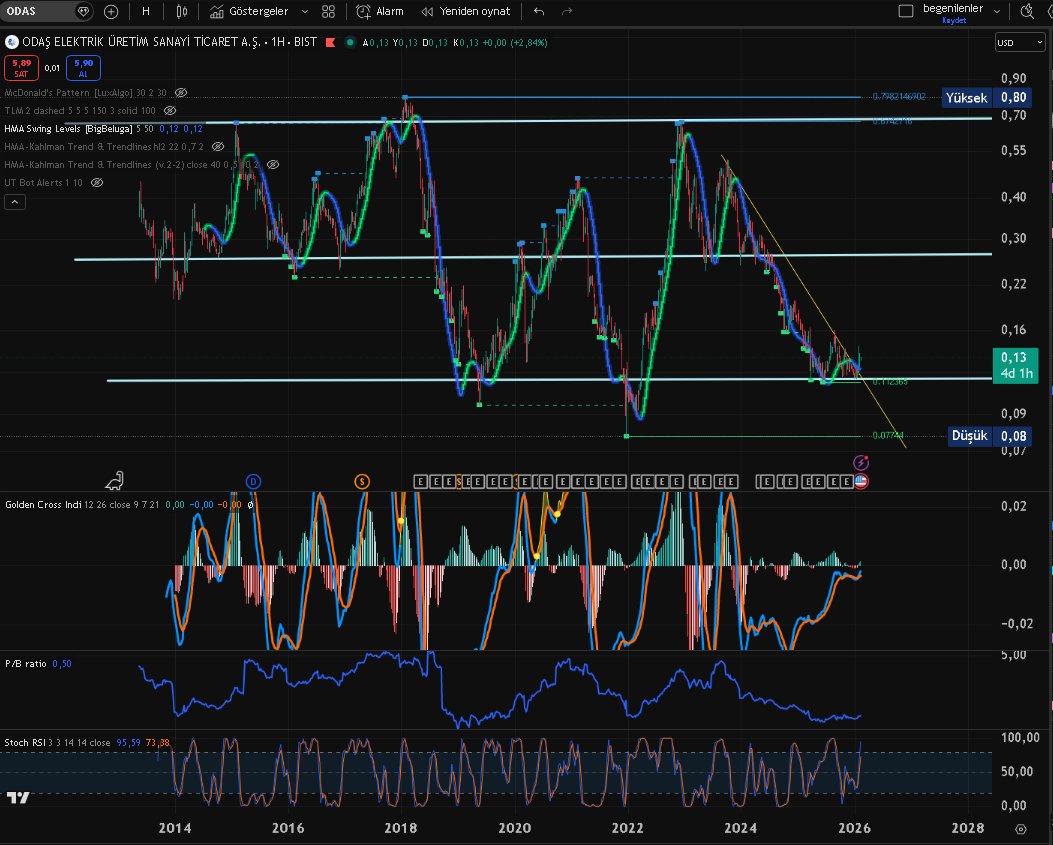Click the purple lightning event marker
This screenshot has width=1053, height=845.
pyautogui.click(x=861, y=463)
